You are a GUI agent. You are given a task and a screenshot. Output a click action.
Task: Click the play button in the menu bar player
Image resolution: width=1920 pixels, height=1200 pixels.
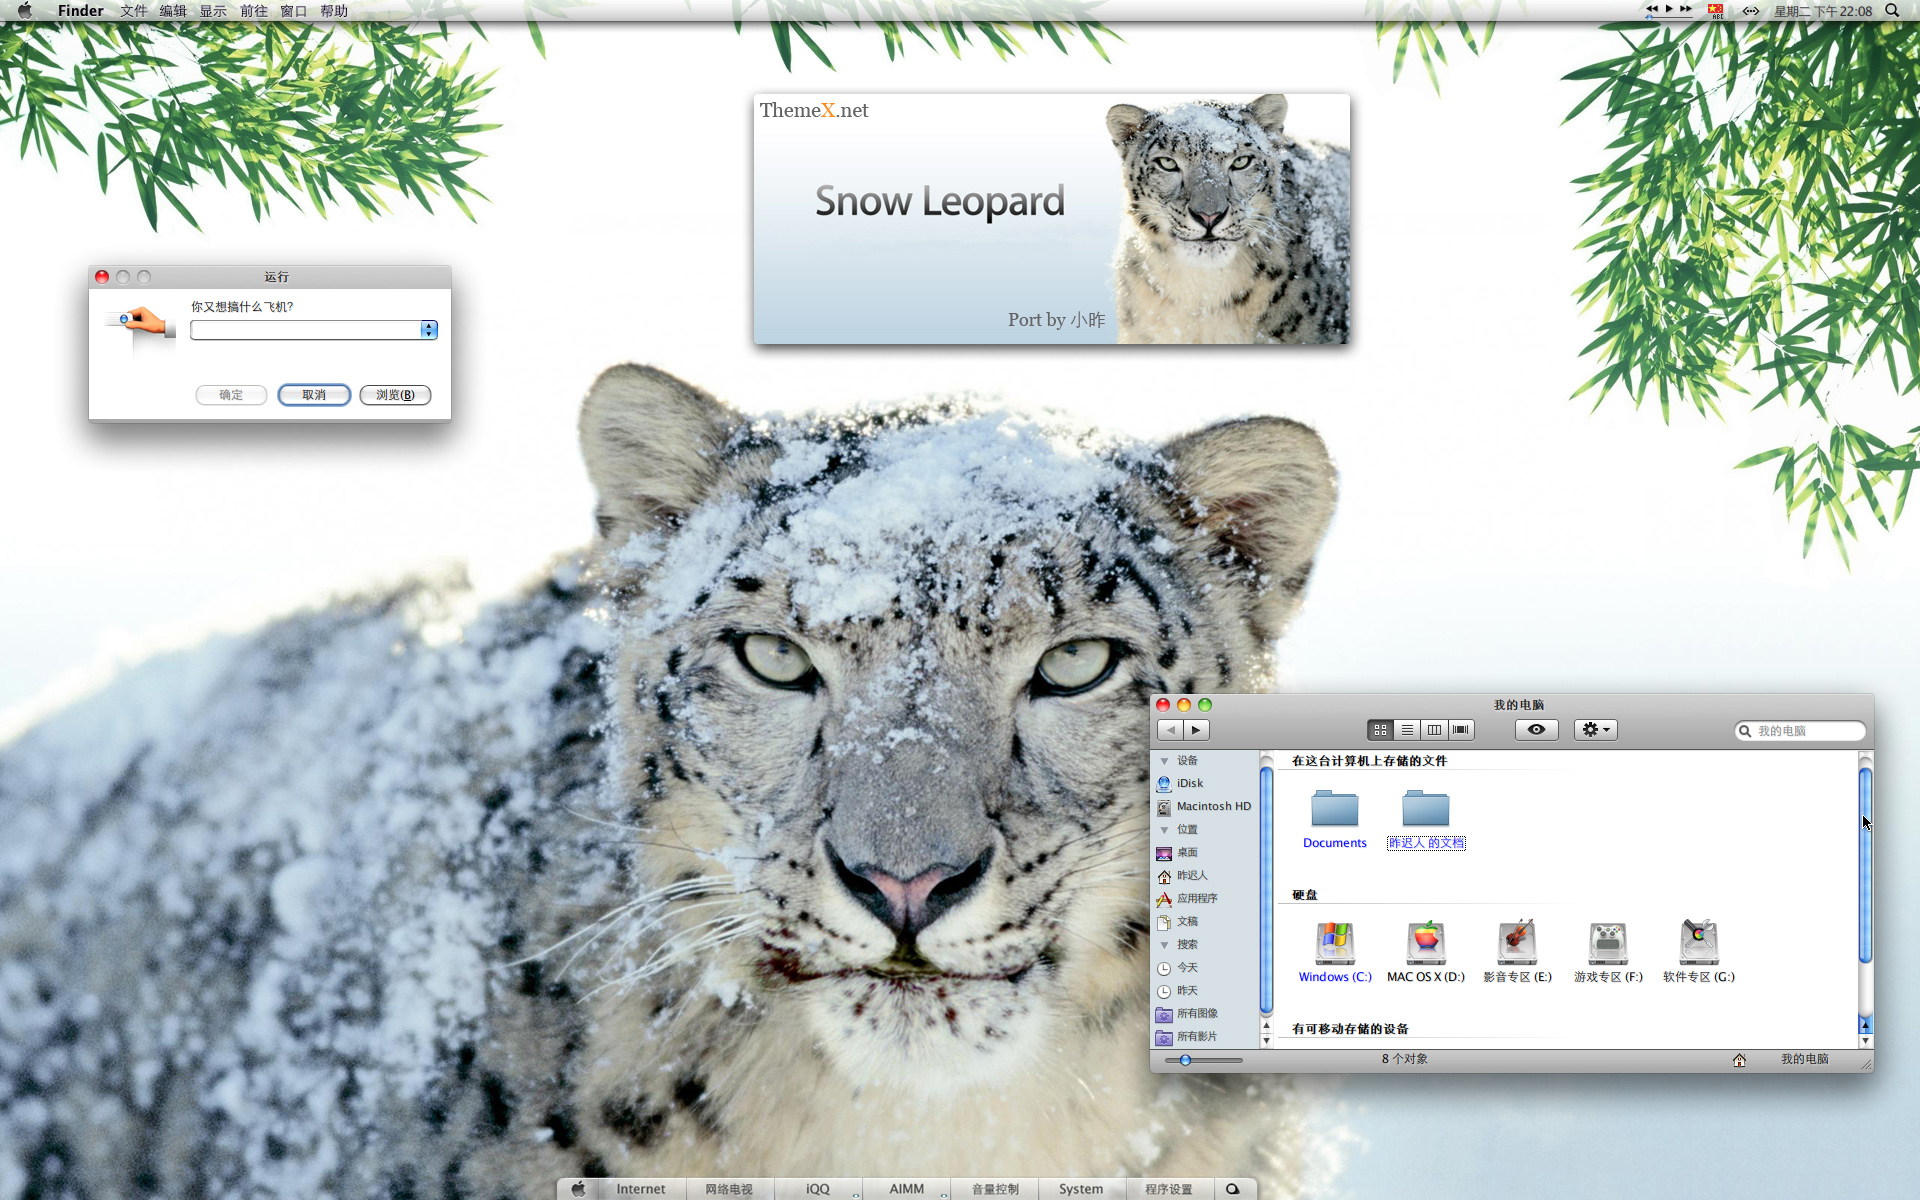coord(1669,8)
